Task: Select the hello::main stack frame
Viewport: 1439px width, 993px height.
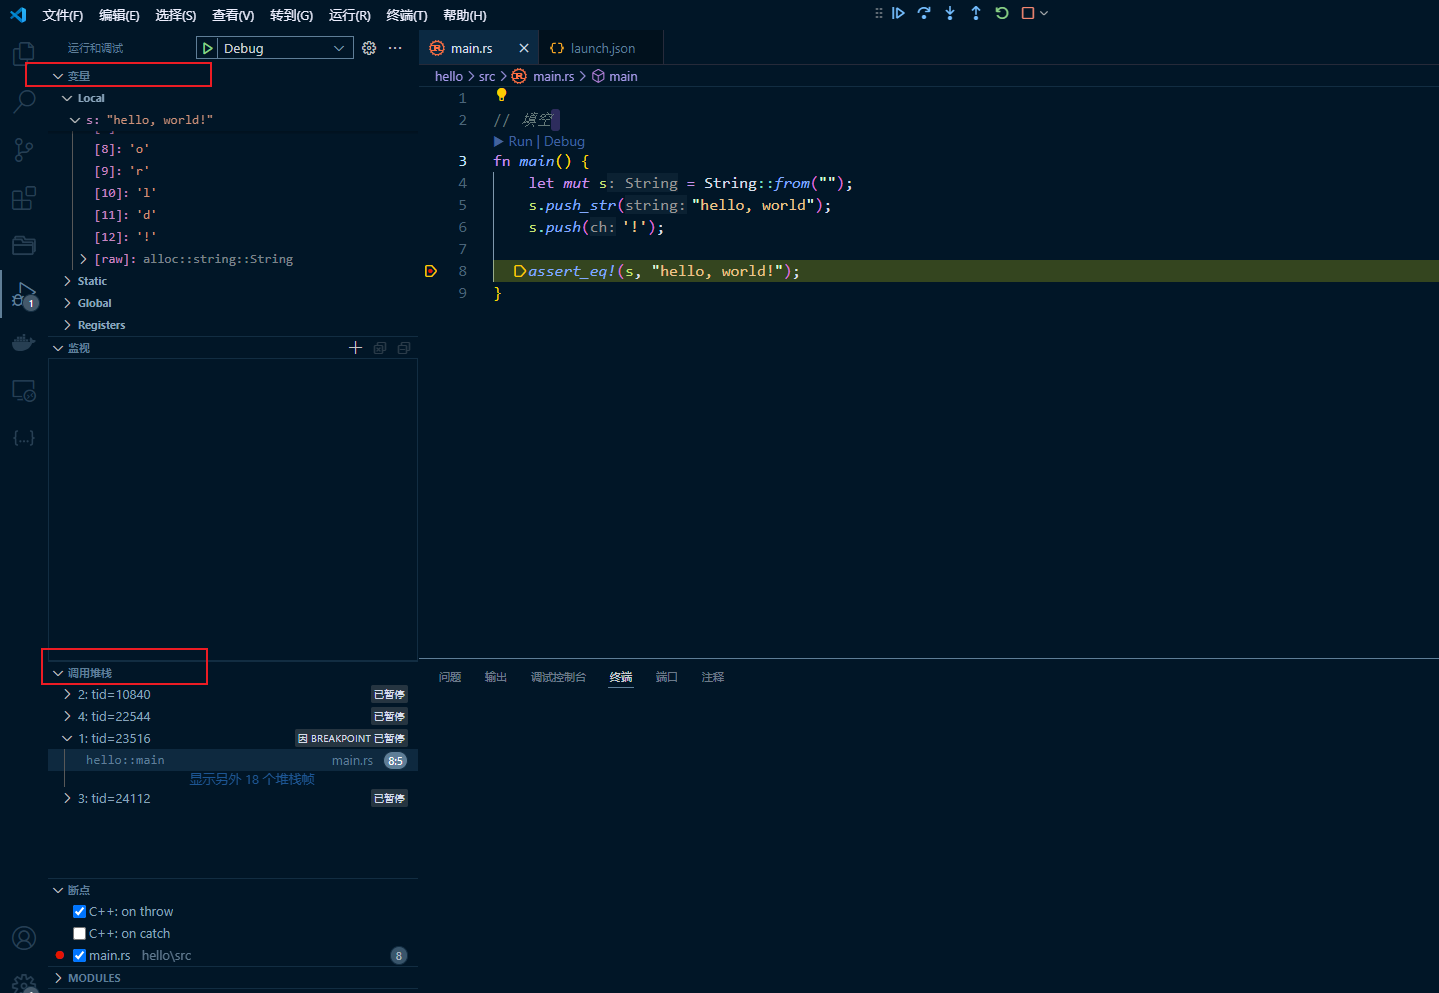Action: pyautogui.click(x=232, y=761)
